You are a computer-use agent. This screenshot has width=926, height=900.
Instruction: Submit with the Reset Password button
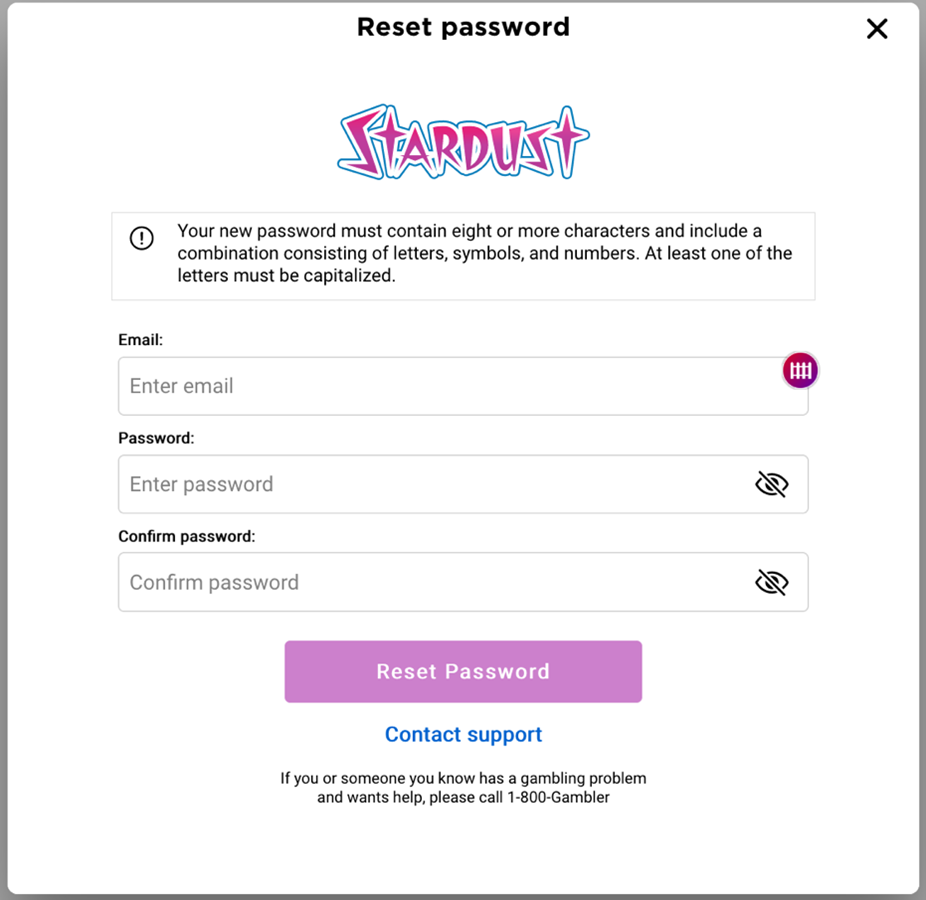point(463,671)
